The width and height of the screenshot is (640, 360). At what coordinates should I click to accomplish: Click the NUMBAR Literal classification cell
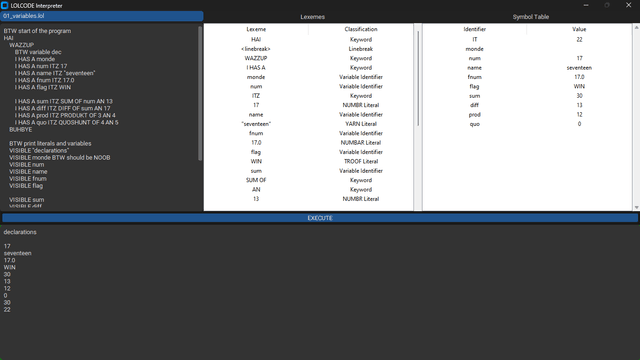point(361,143)
